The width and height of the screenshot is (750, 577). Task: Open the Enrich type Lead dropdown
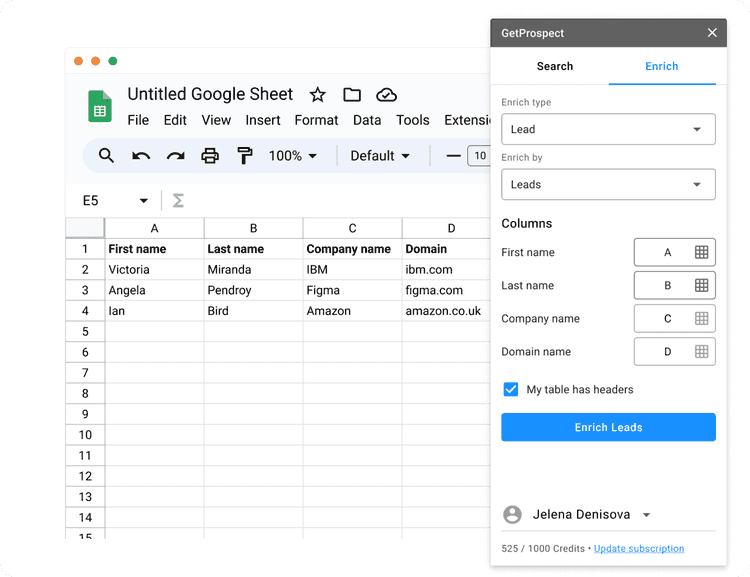(608, 129)
